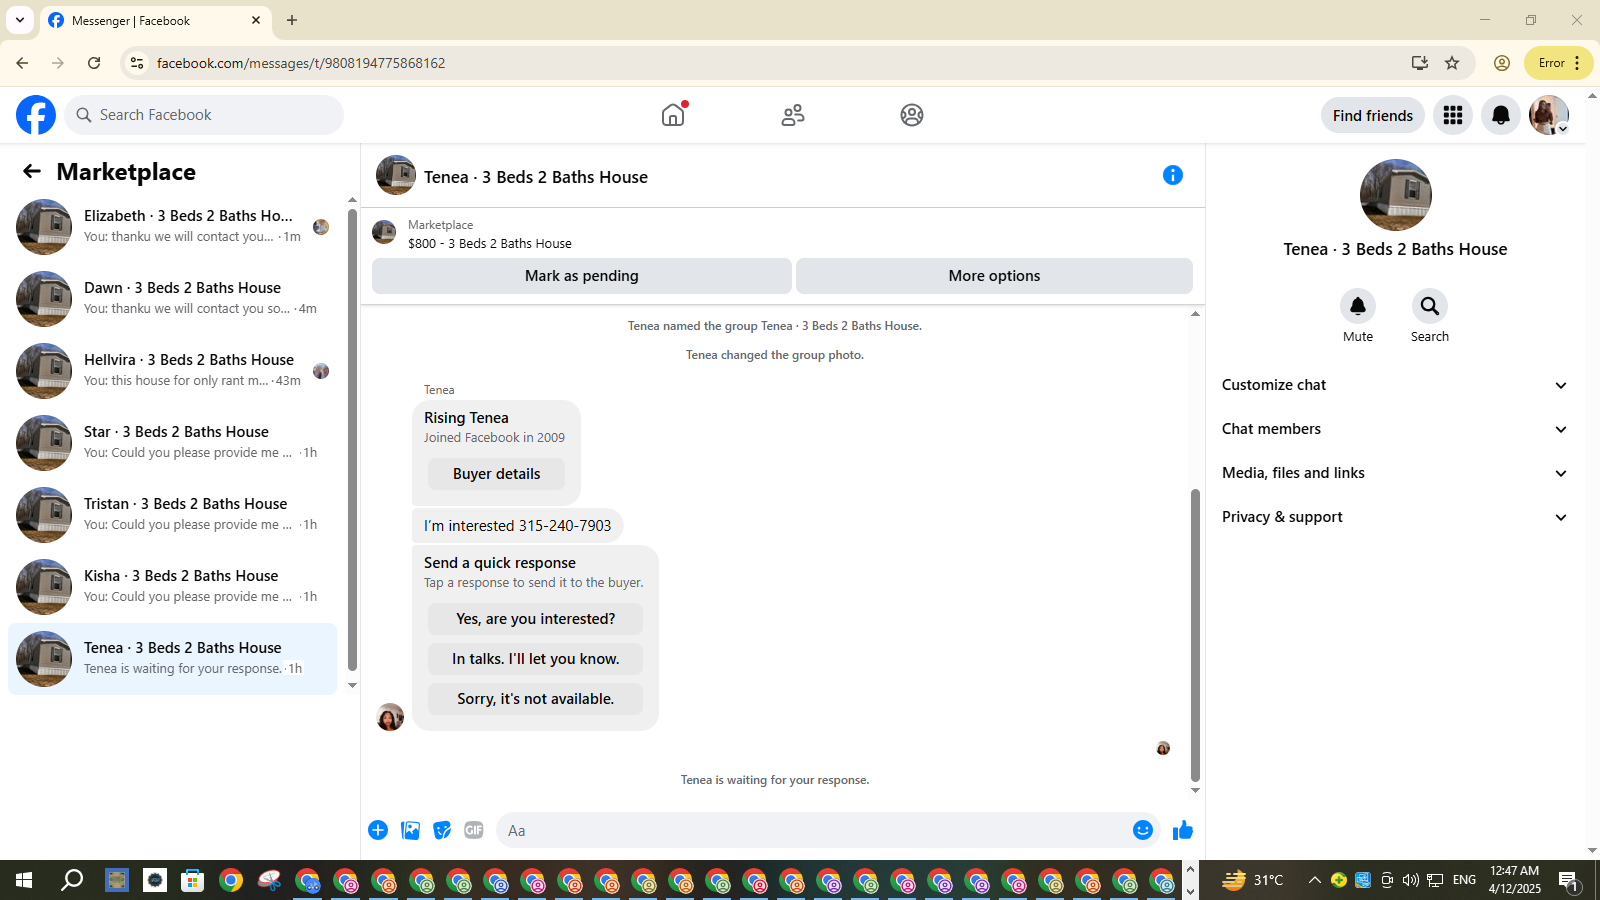The height and width of the screenshot is (900, 1600).
Task: Open Elizabeth 3 Beds 2 Baths conversation
Action: (x=172, y=227)
